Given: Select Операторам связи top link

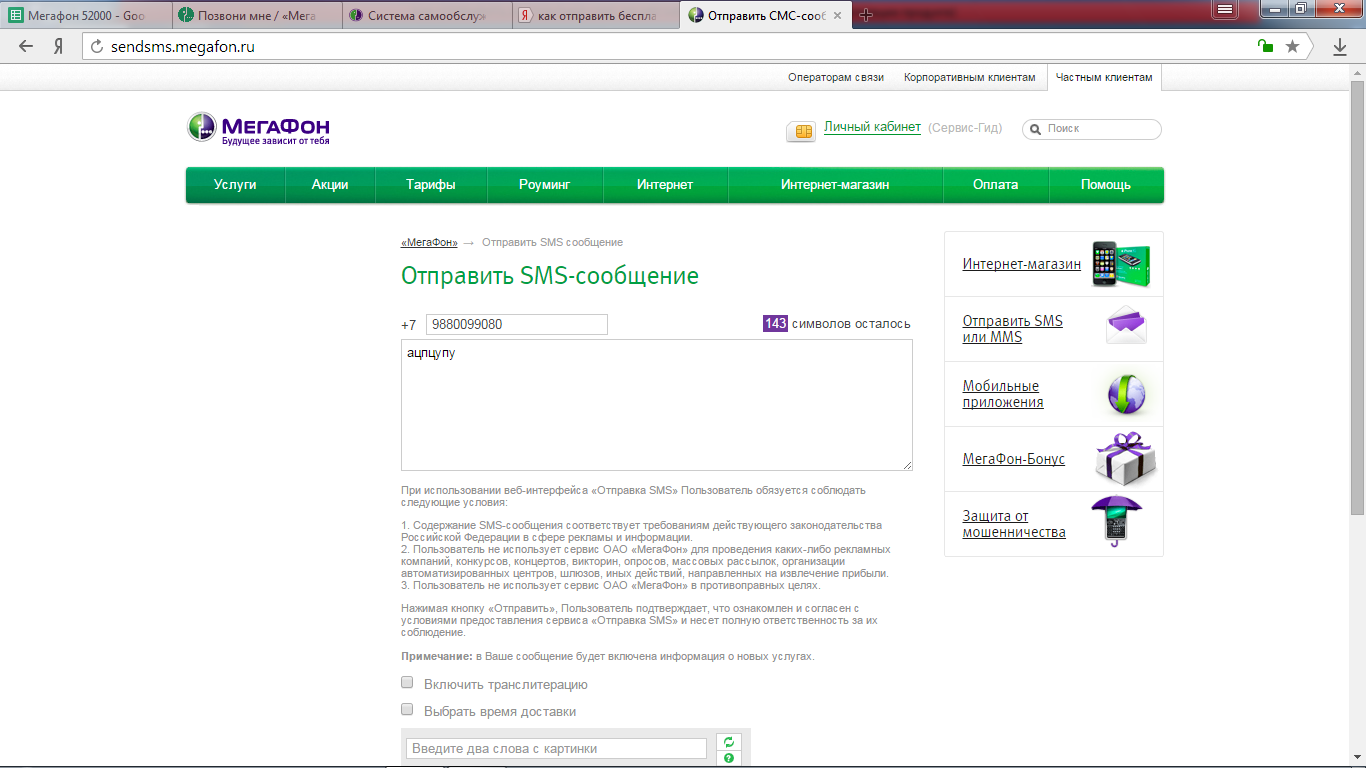Looking at the screenshot, I should click(x=836, y=77).
